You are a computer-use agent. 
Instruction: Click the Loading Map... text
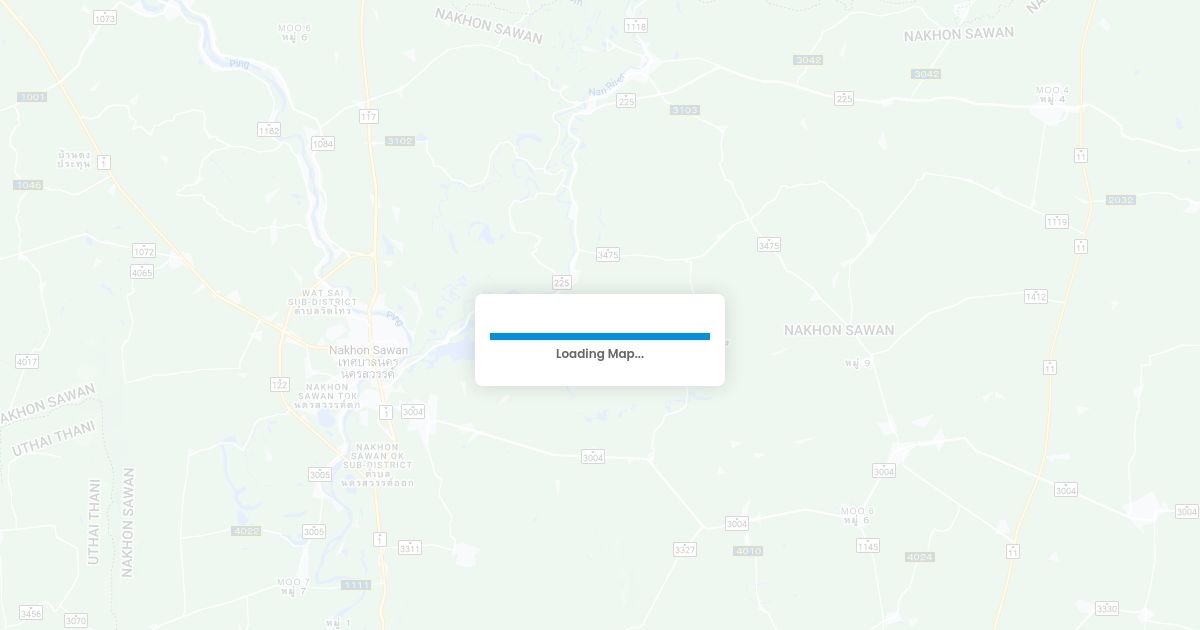click(x=600, y=354)
